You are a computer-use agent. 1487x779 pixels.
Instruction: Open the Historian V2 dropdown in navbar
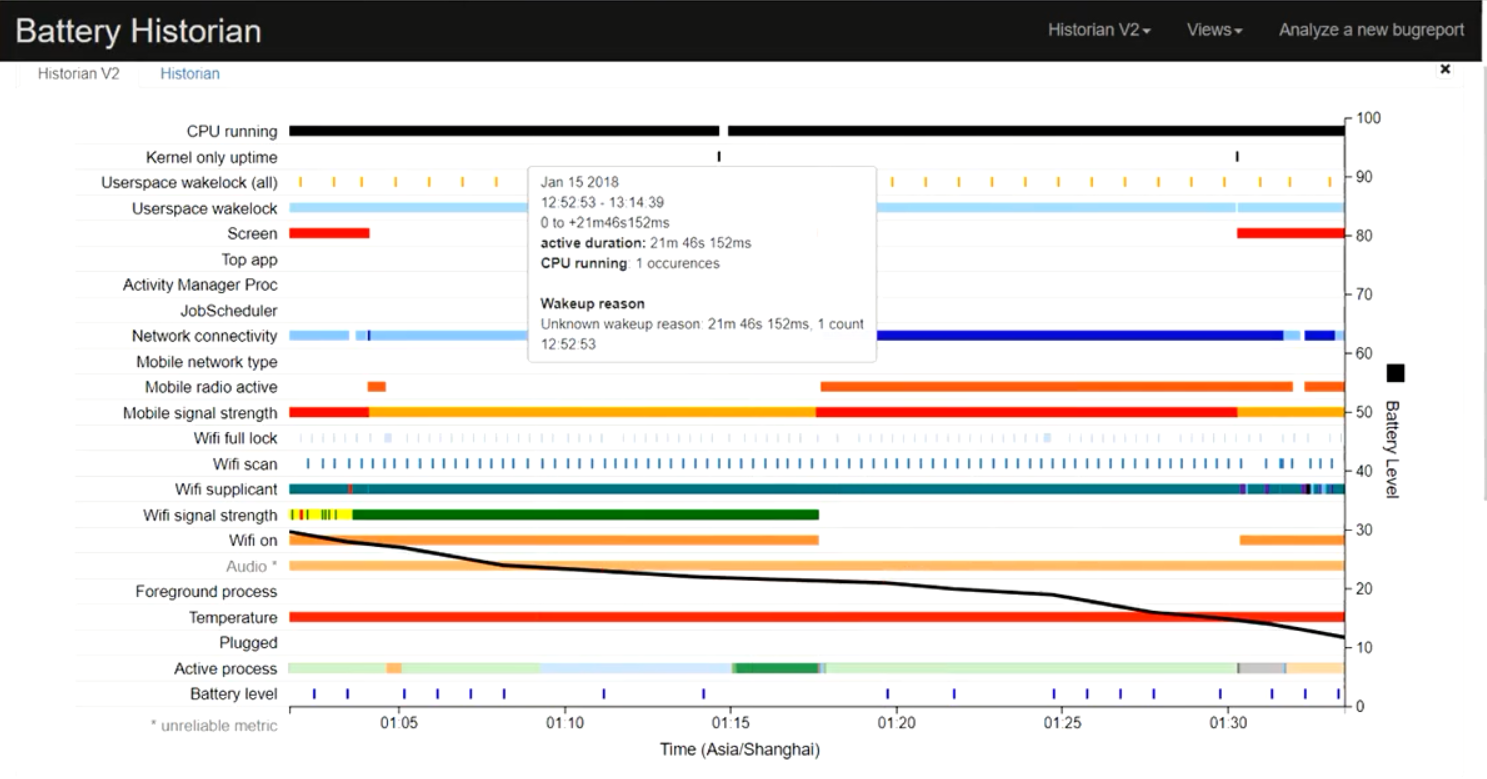[x=1099, y=30]
